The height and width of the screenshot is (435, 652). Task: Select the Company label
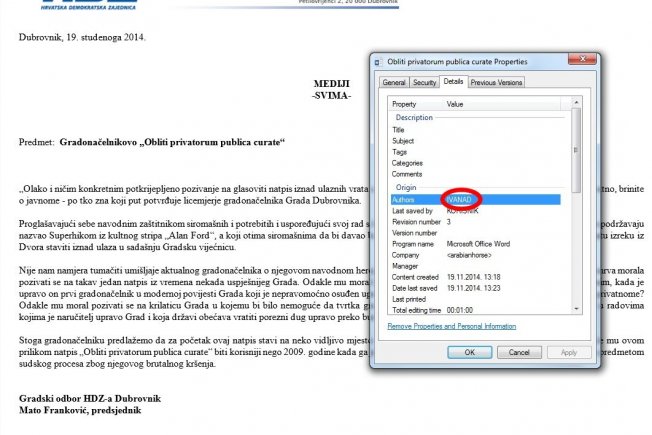pos(405,255)
